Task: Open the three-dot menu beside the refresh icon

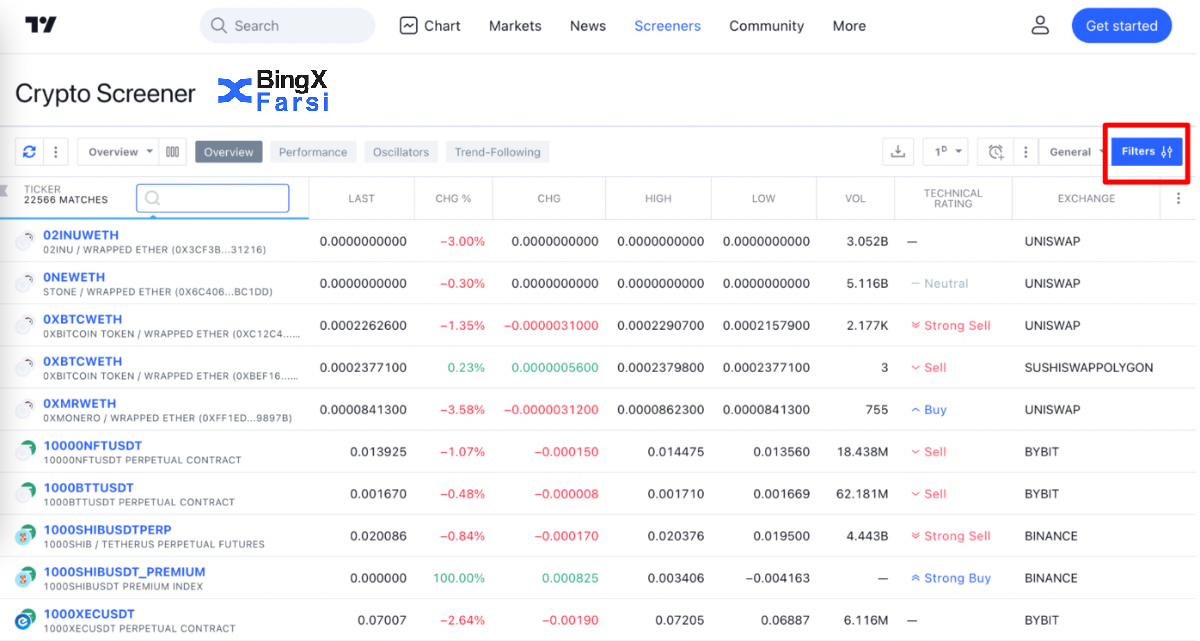Action: point(56,152)
